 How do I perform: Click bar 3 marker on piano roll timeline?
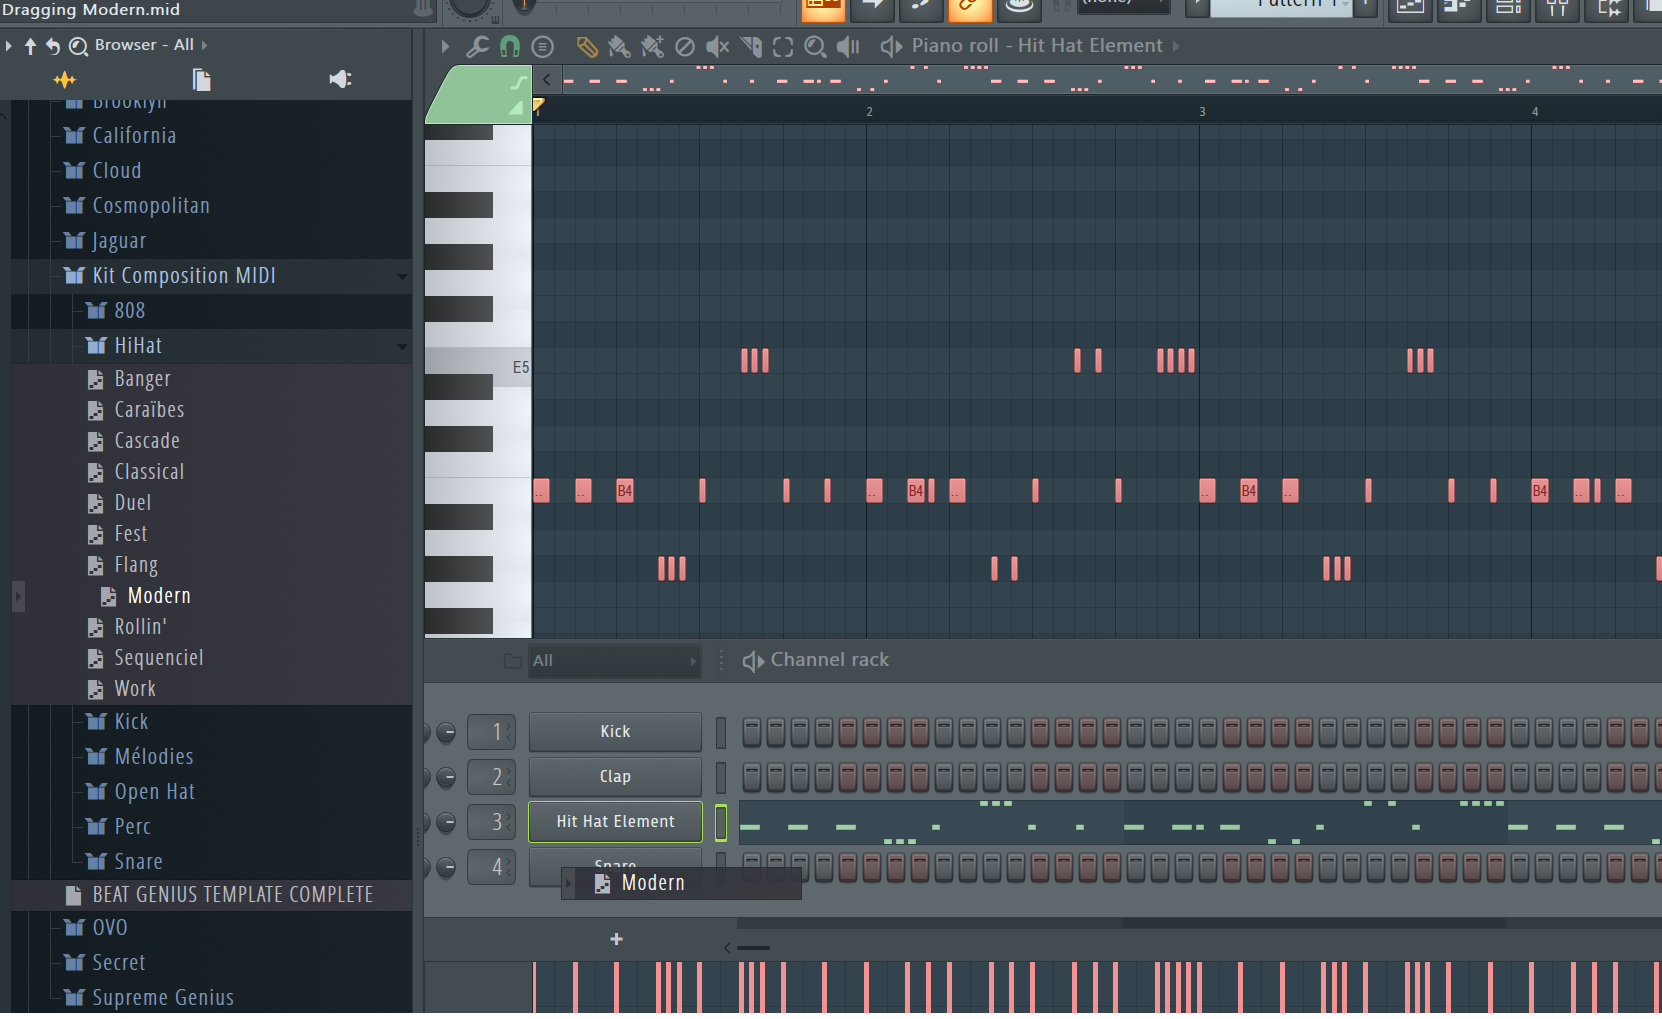pos(1202,112)
